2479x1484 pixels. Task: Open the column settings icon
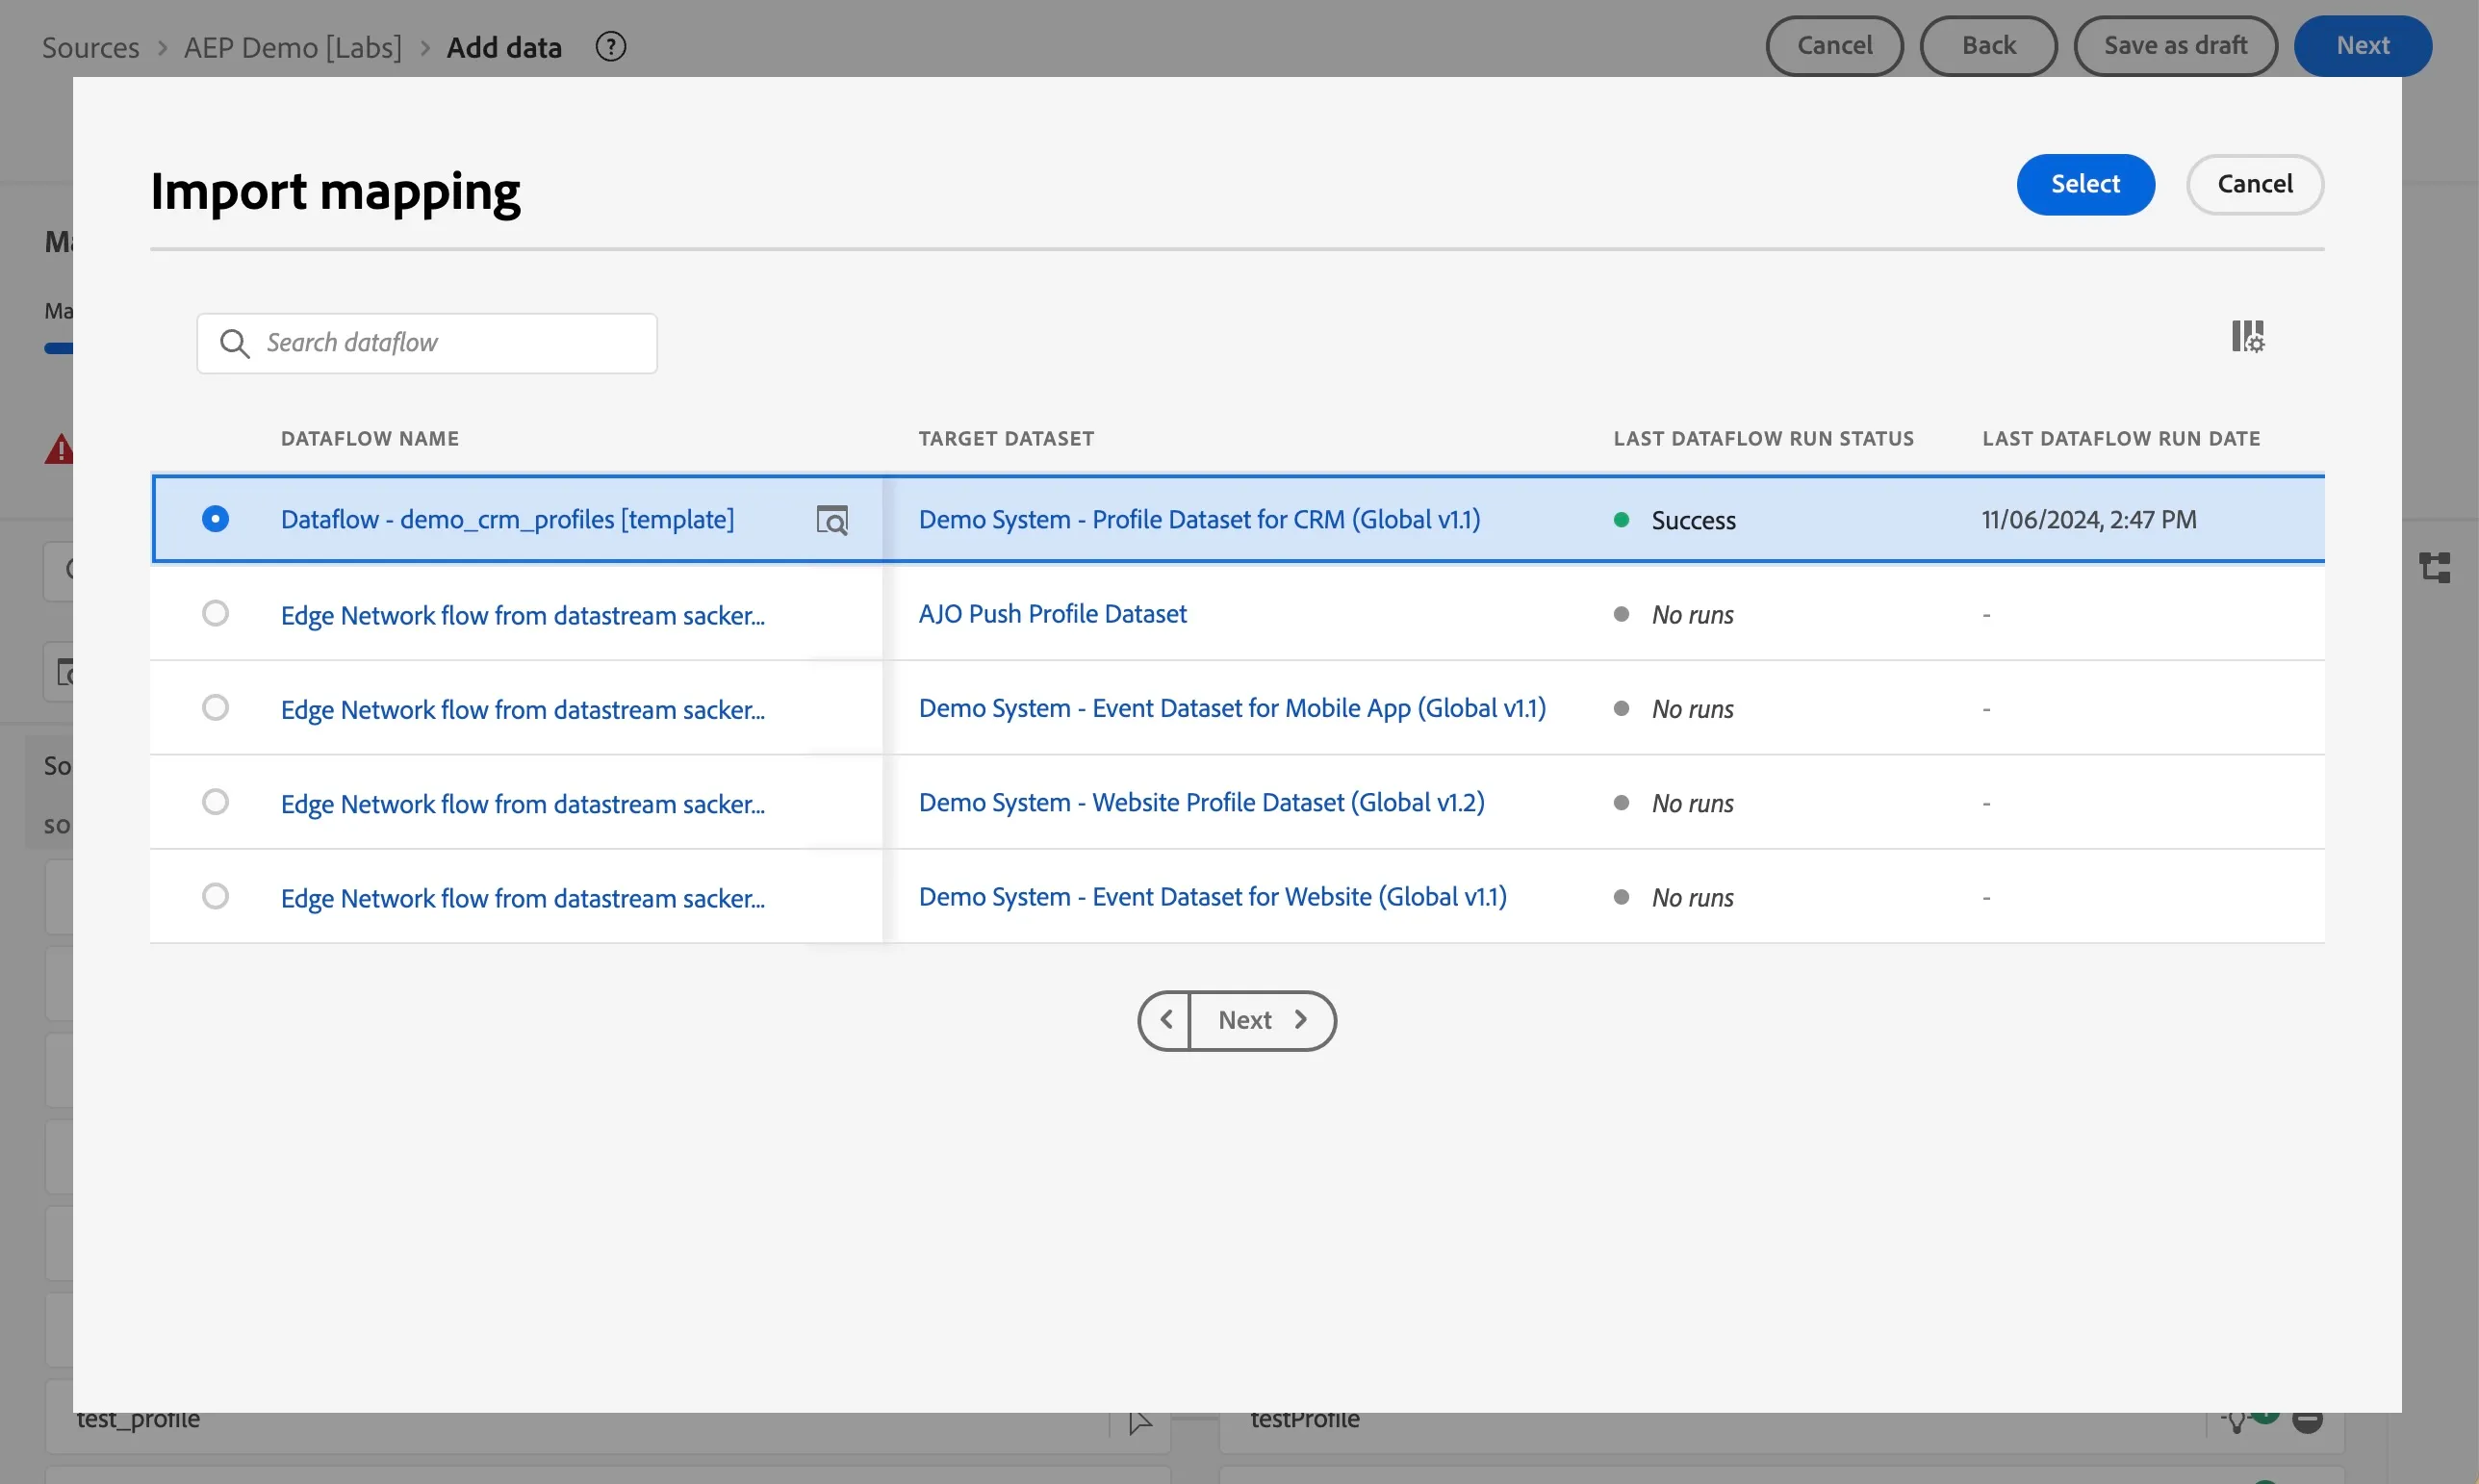click(2247, 337)
